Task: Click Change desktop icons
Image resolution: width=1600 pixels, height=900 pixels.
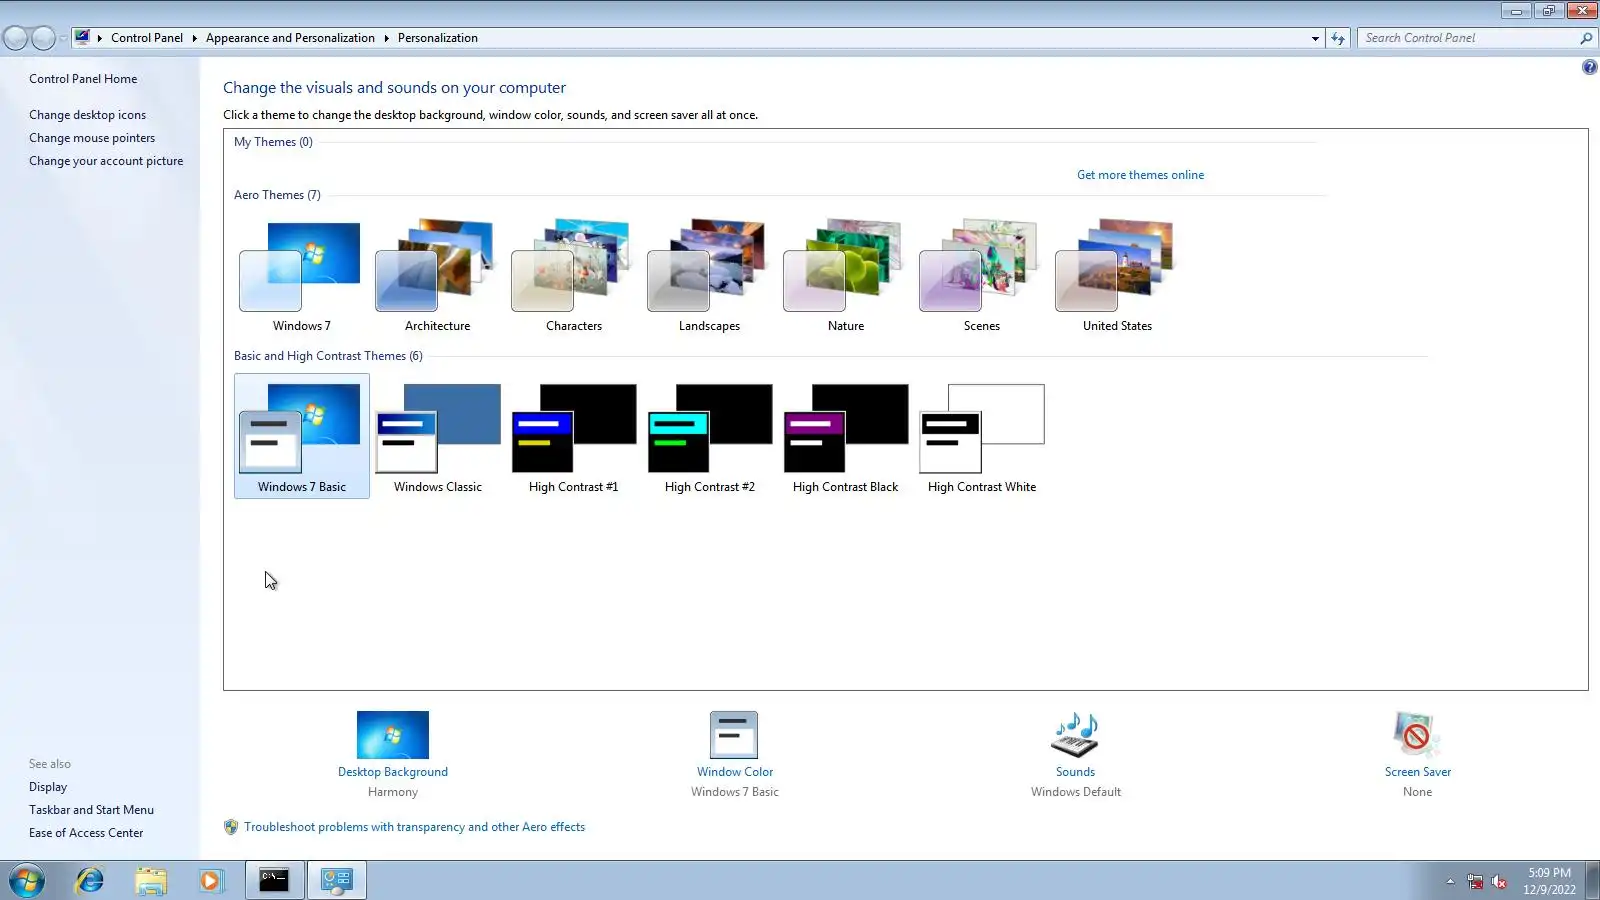Action: point(87,115)
